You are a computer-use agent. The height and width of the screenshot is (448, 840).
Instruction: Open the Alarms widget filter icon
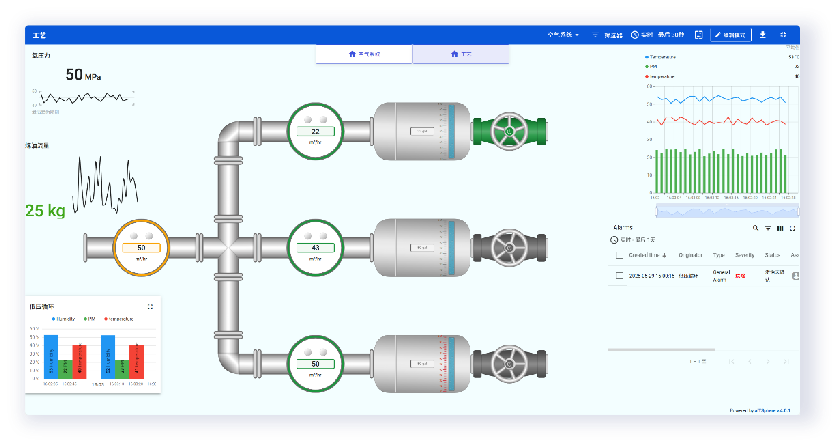coord(767,228)
